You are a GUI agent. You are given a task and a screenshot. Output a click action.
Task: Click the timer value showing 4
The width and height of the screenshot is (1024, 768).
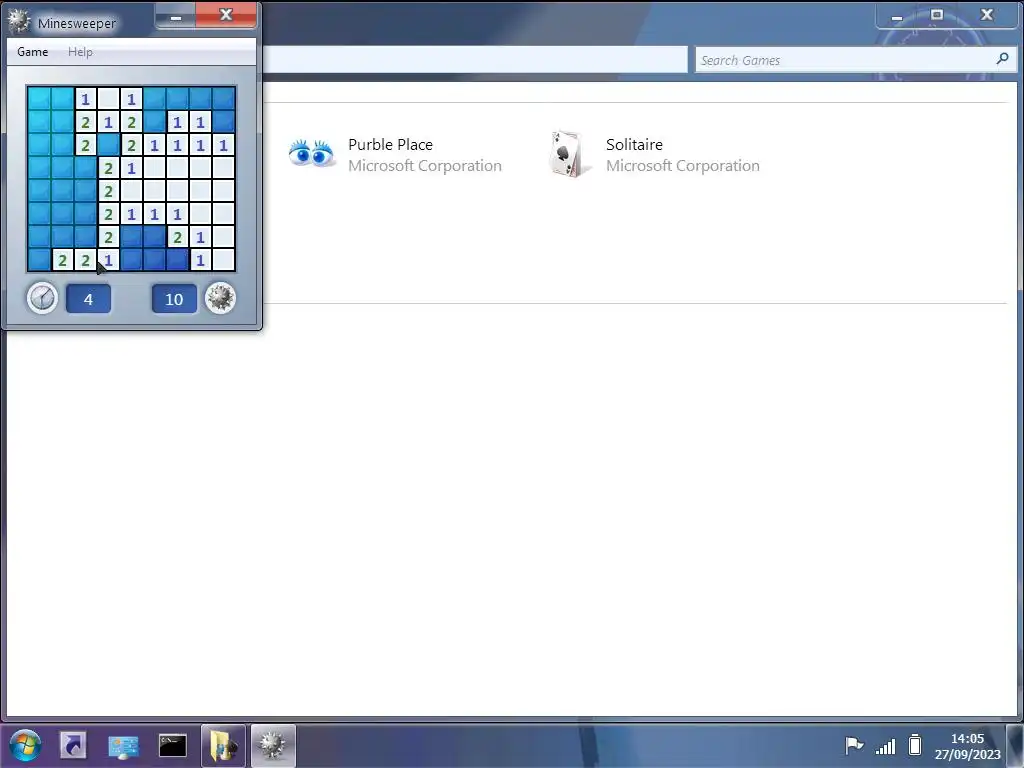point(89,299)
